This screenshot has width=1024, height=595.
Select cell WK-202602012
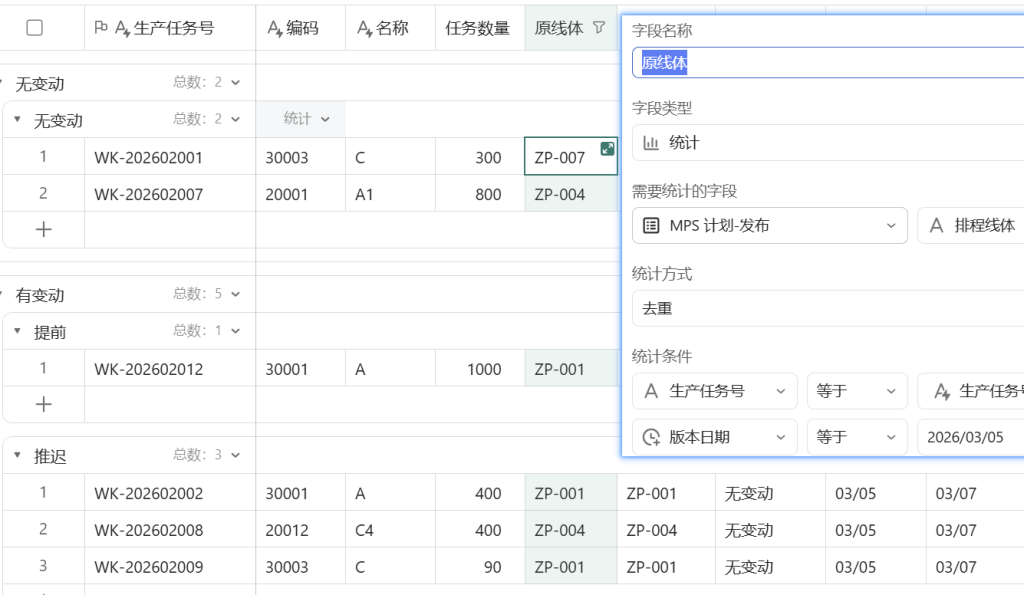(170, 368)
